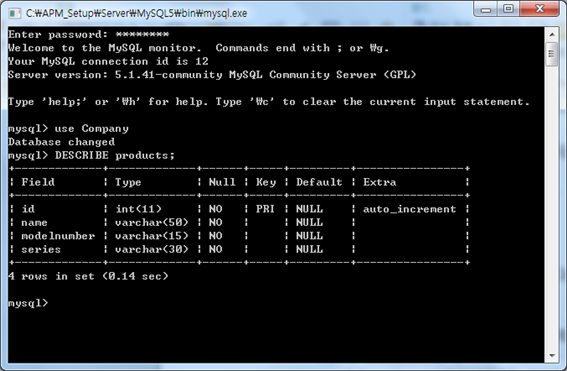Image resolution: width=567 pixels, height=371 pixels.
Task: Click the last empty mysql> prompt
Action: click(28, 303)
